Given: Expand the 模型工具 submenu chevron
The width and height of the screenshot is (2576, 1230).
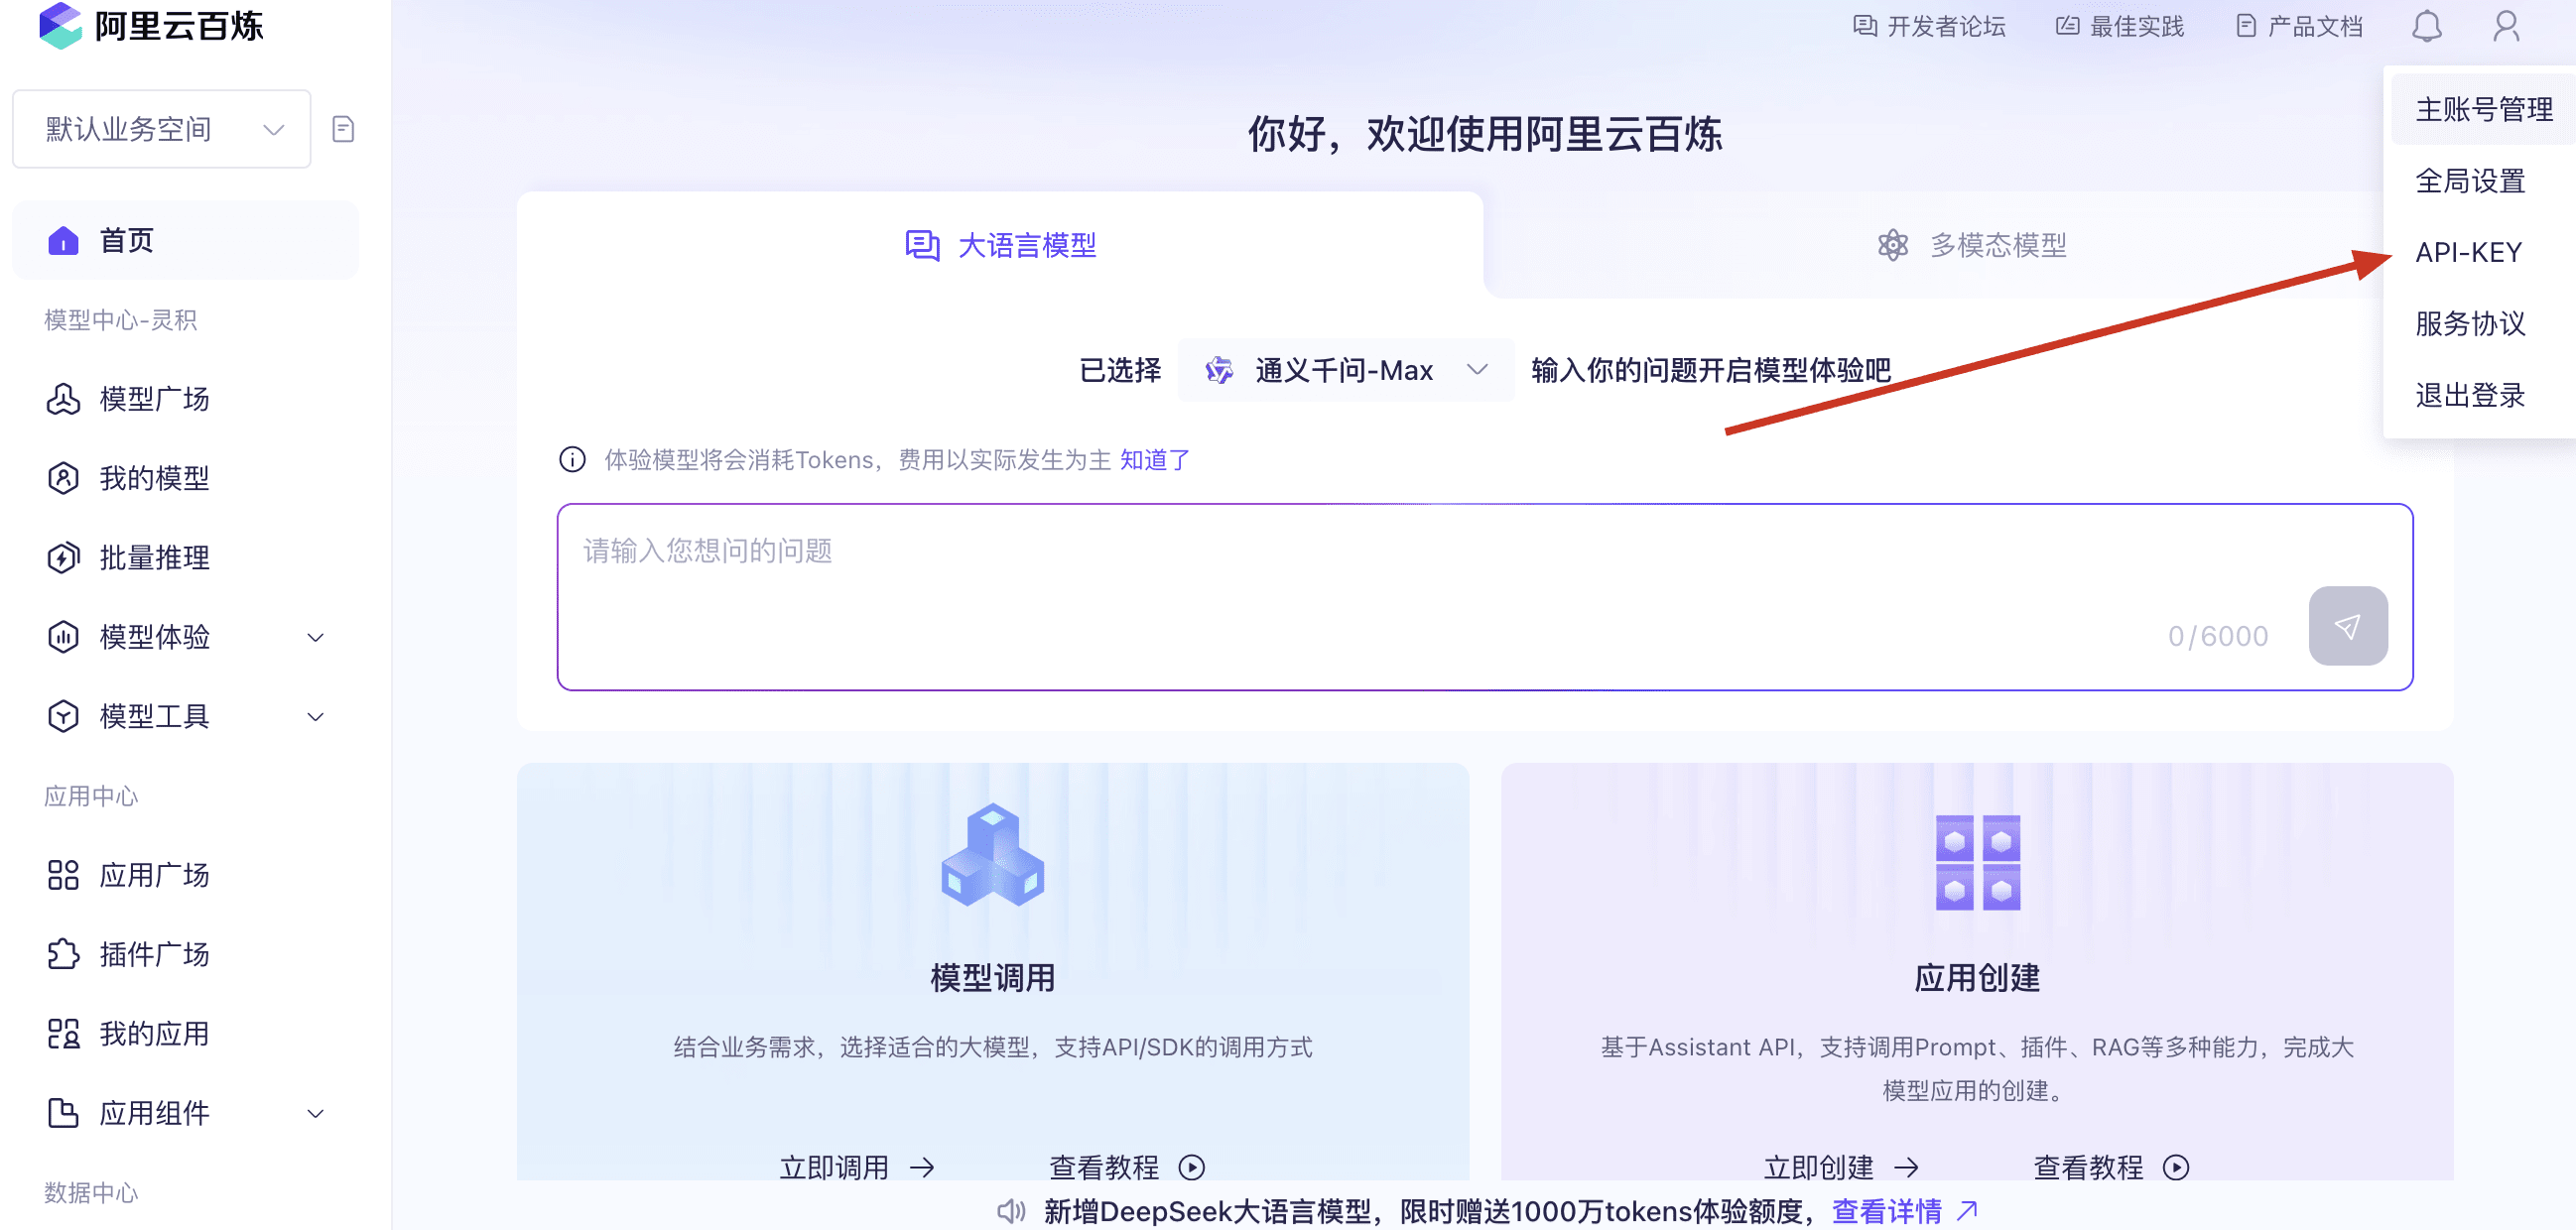Looking at the screenshot, I should pos(315,716).
